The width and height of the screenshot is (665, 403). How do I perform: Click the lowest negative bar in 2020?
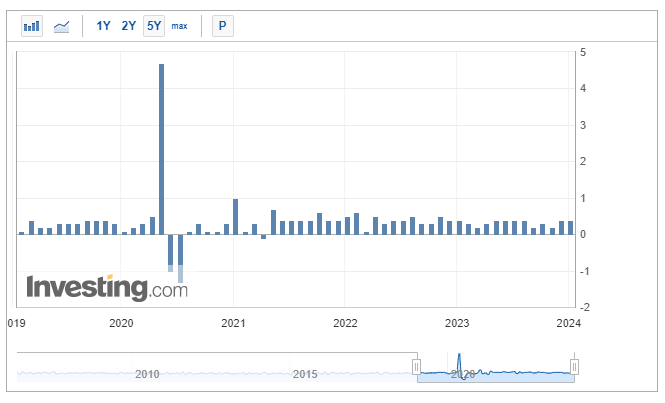(180, 258)
